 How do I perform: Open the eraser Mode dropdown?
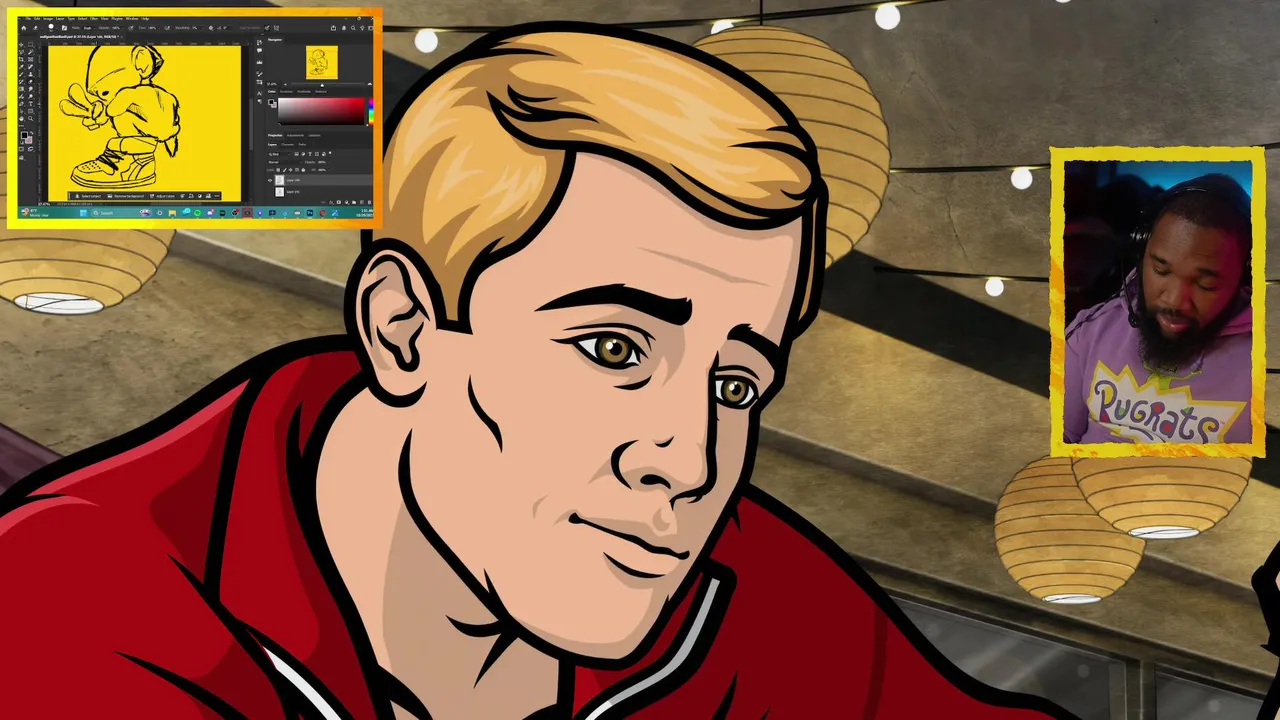(88, 28)
